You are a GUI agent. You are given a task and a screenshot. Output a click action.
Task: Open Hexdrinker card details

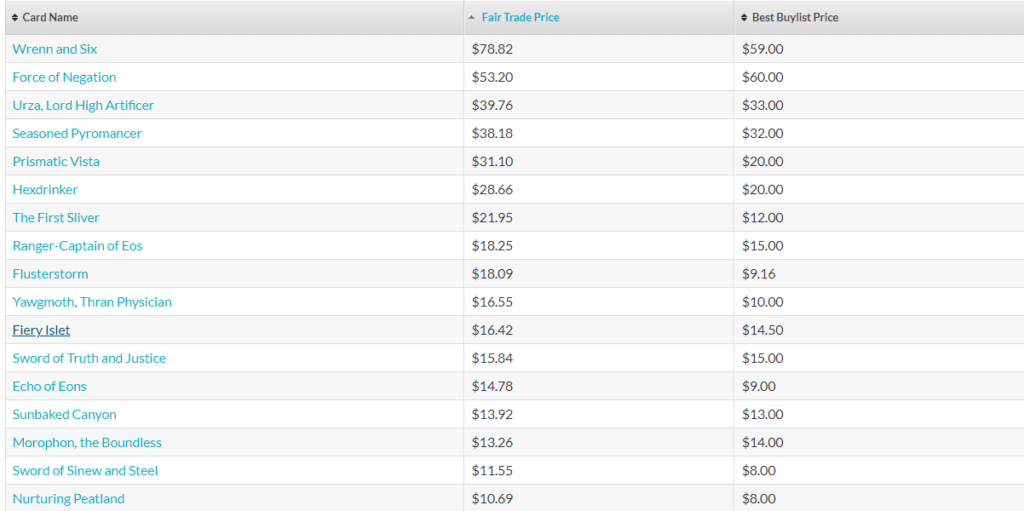tap(45, 190)
